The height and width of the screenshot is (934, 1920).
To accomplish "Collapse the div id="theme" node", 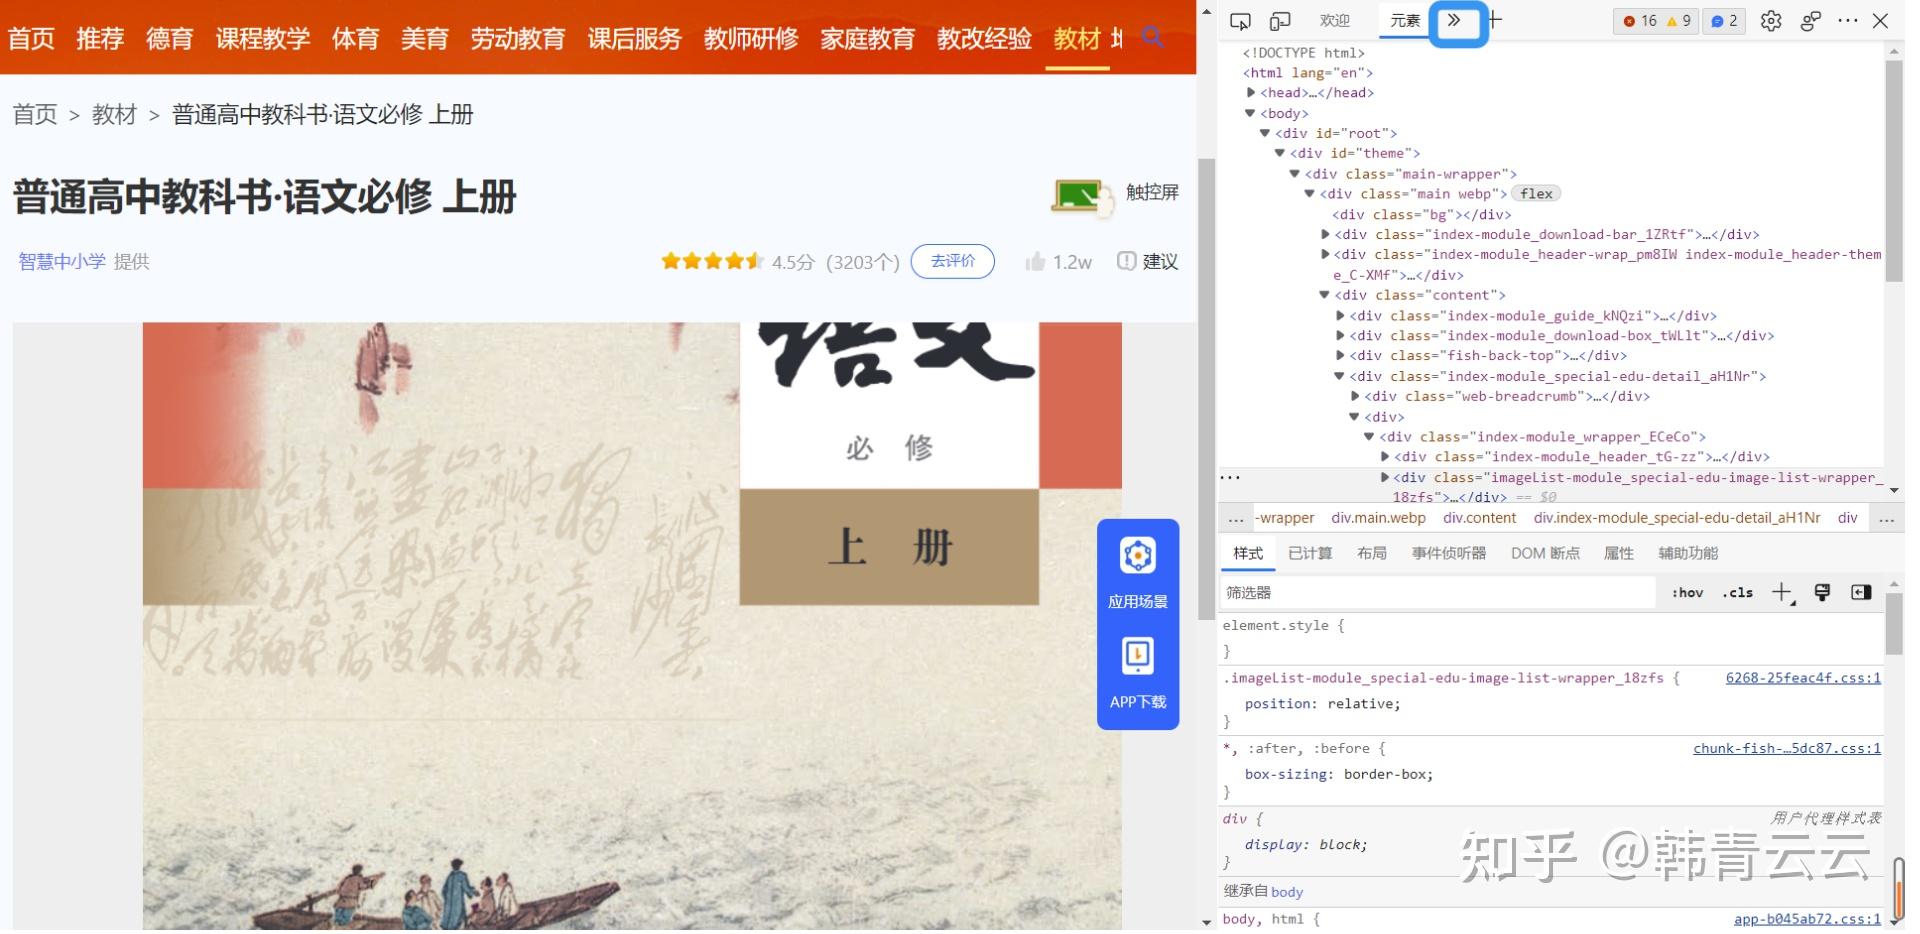I will (1280, 154).
